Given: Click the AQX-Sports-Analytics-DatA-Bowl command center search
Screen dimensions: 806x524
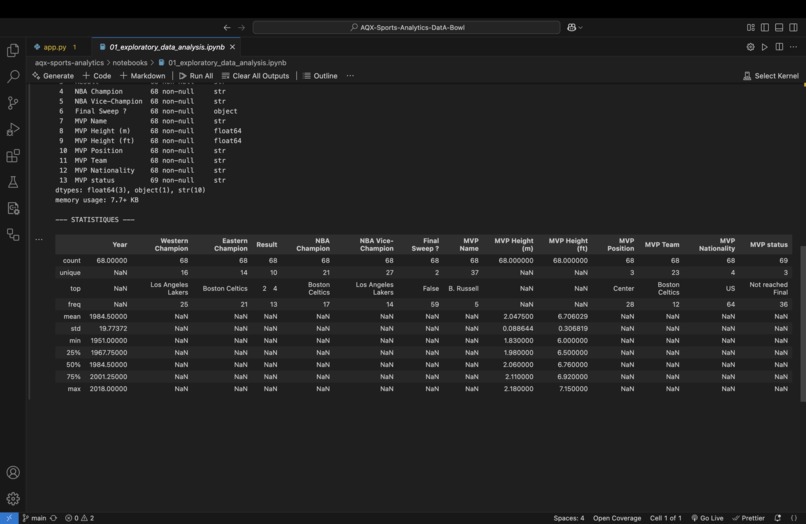Looking at the screenshot, I should (407, 27).
